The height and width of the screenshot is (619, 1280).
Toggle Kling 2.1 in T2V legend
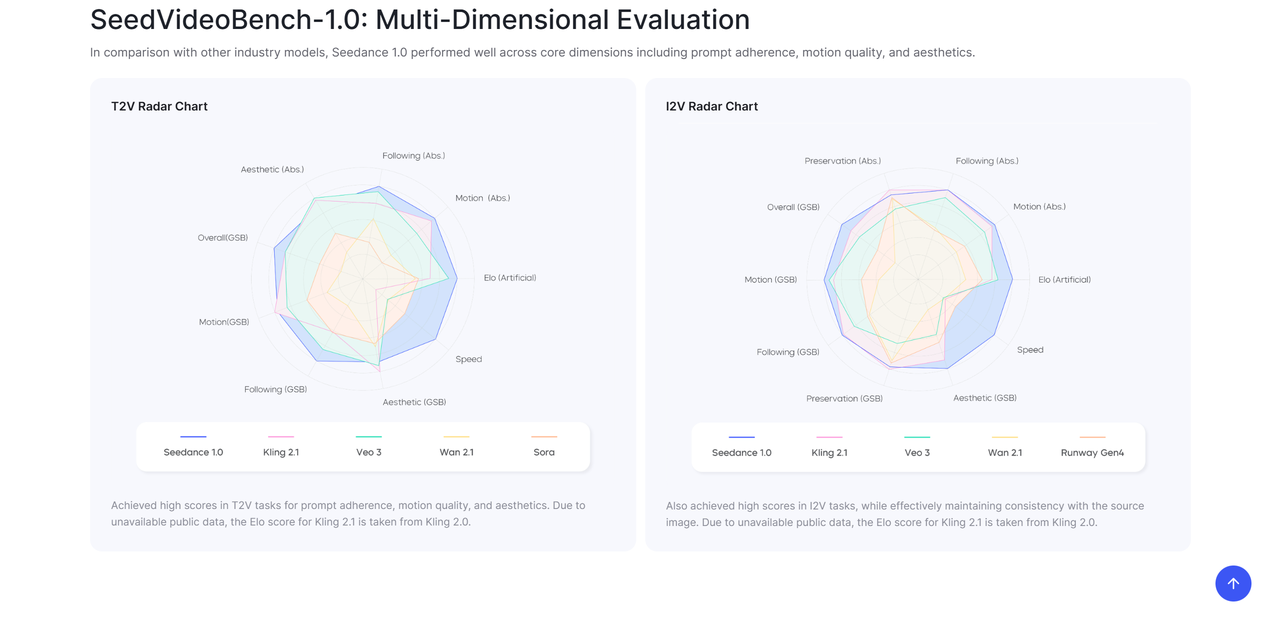281,452
